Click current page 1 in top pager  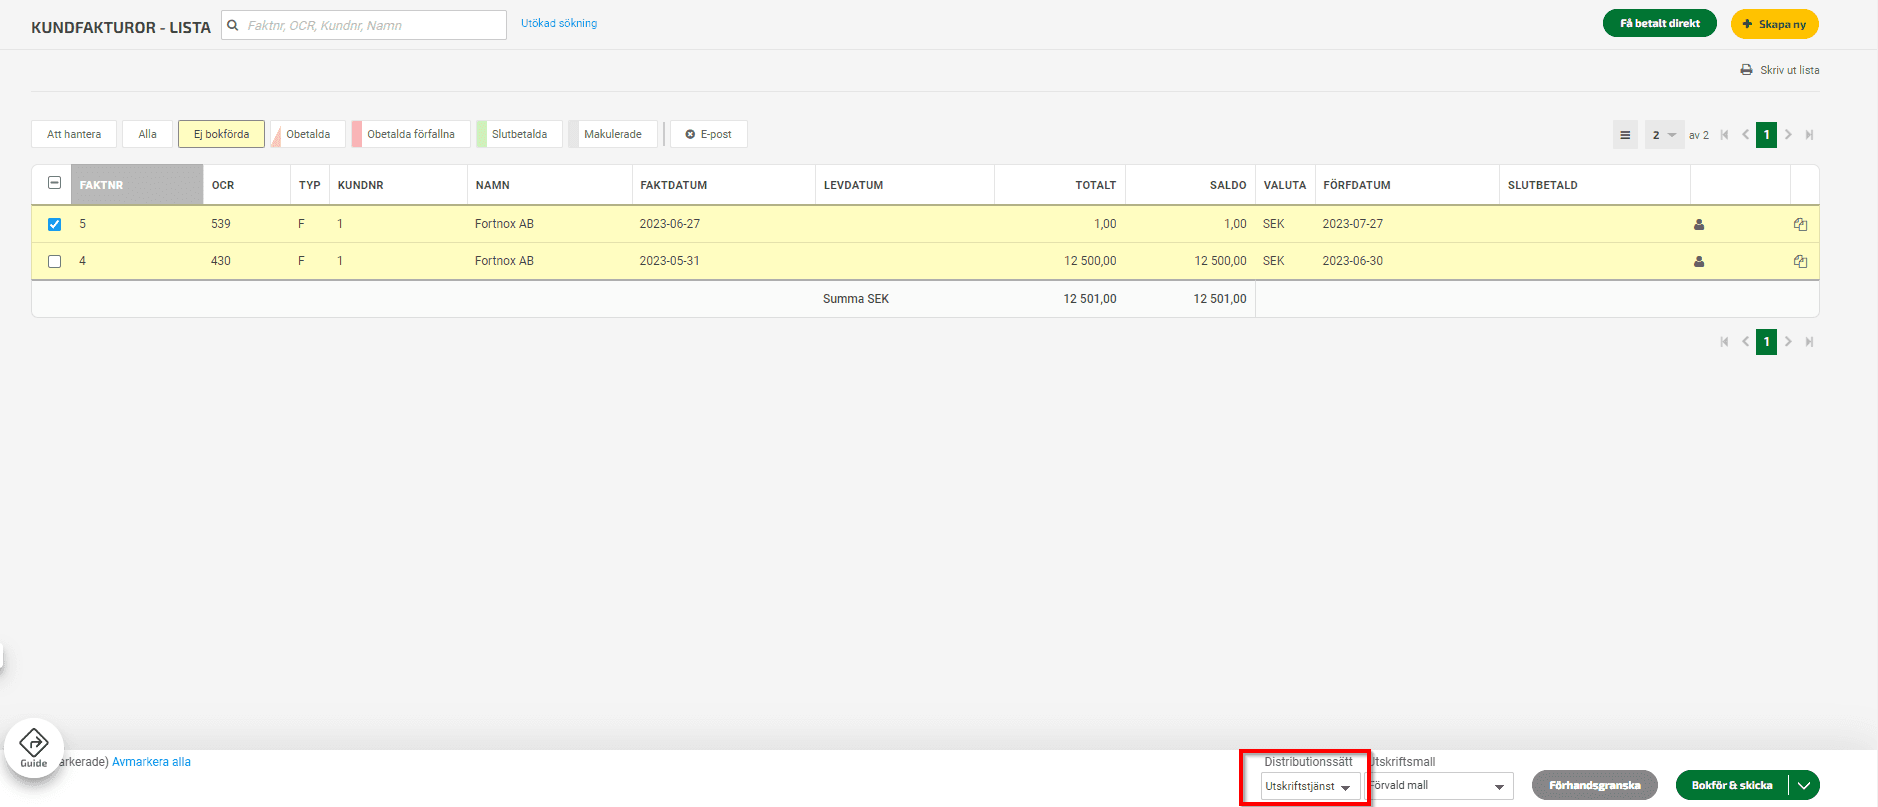(1767, 135)
